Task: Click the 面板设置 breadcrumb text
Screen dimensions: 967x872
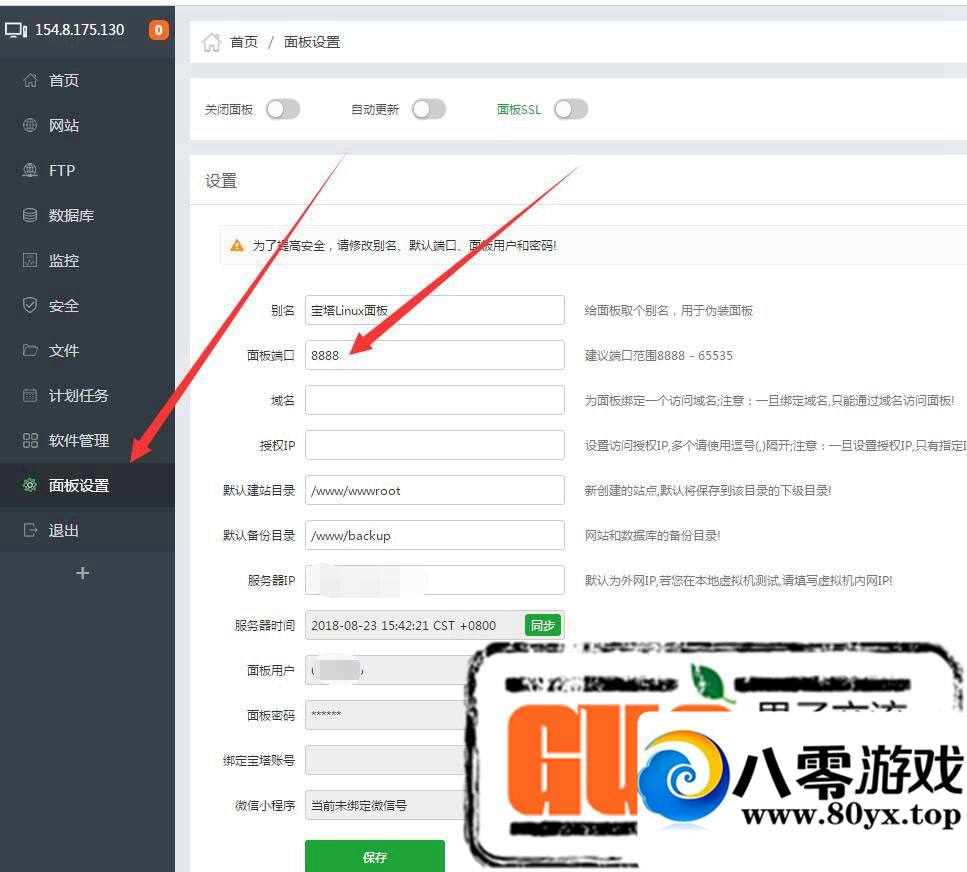Action: pyautogui.click(x=311, y=42)
